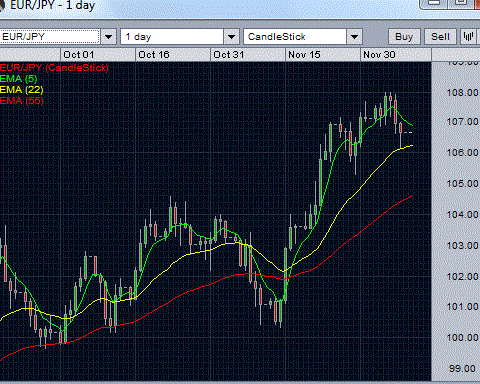Select the EMA (22) yellow legend label
The width and height of the screenshot is (480, 384).
click(22, 90)
